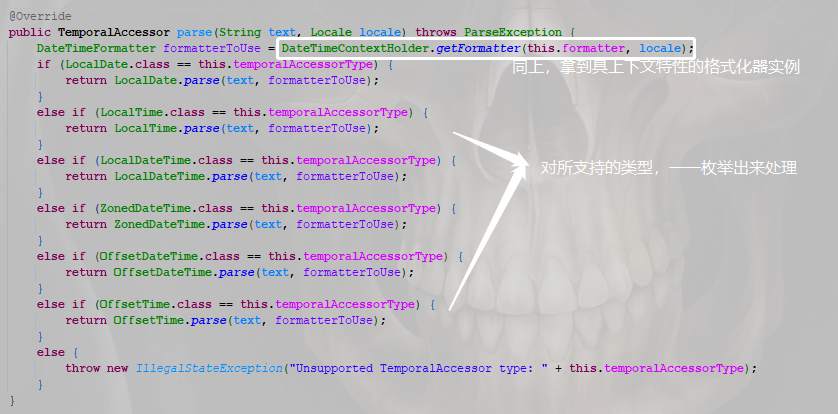Click the Chinese note below the highlighted box
This screenshot has height=414, width=838.
[656, 68]
